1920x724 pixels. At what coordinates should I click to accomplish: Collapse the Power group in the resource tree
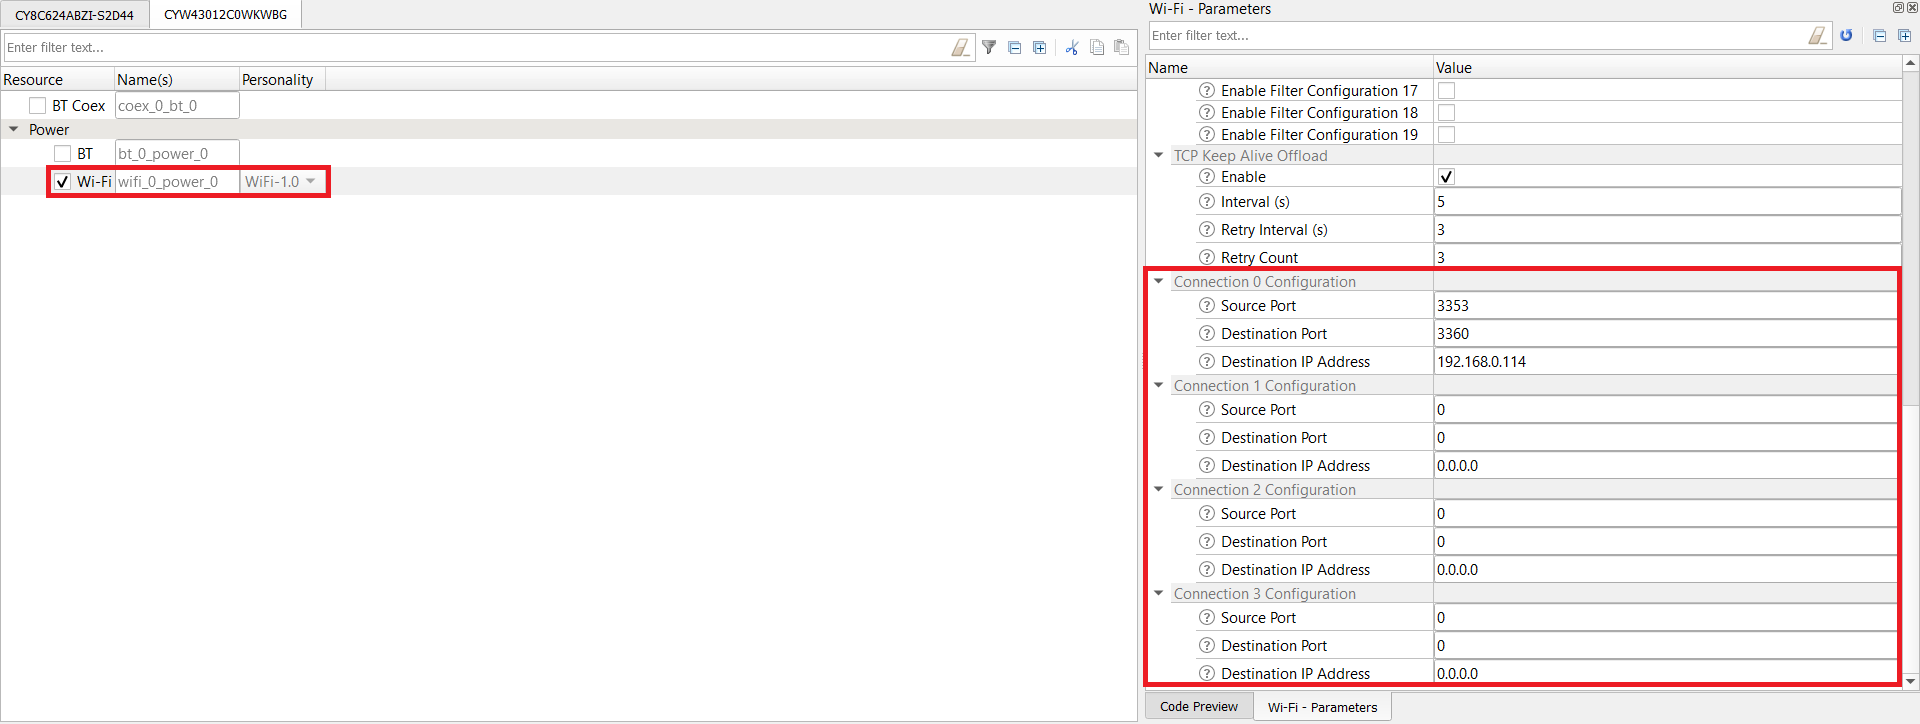coord(14,129)
